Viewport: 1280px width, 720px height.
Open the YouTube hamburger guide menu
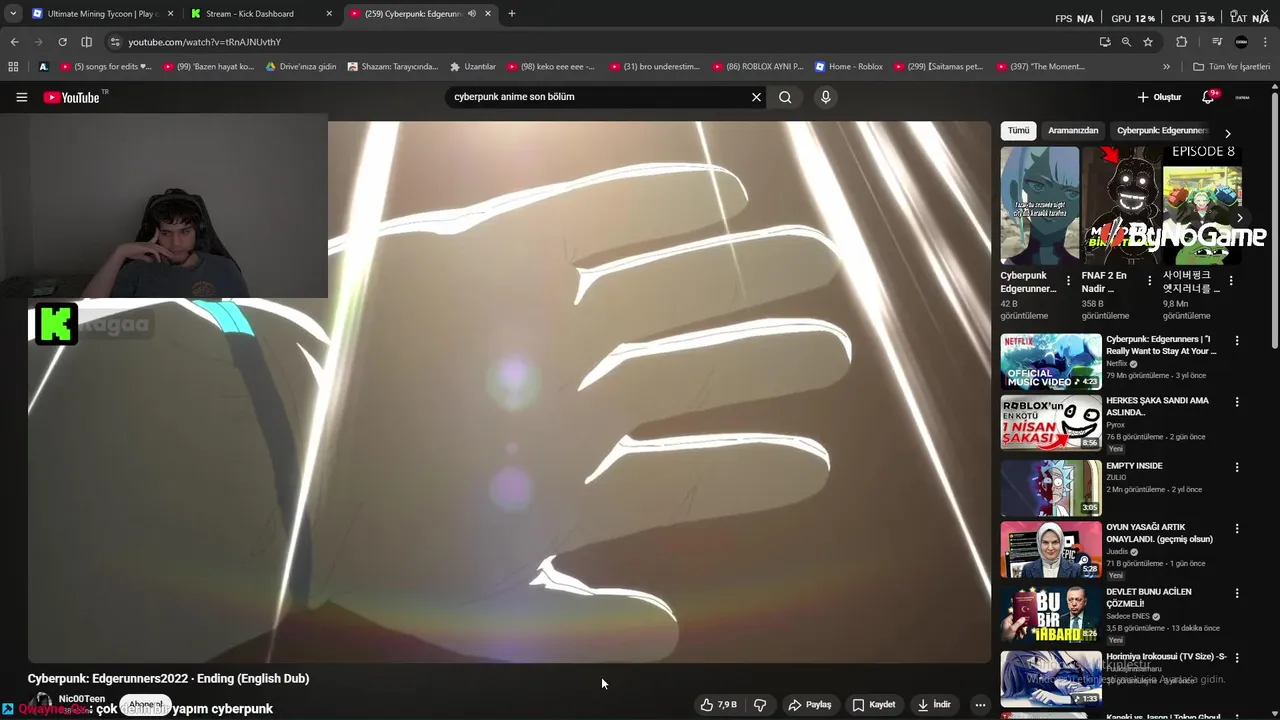[21, 97]
